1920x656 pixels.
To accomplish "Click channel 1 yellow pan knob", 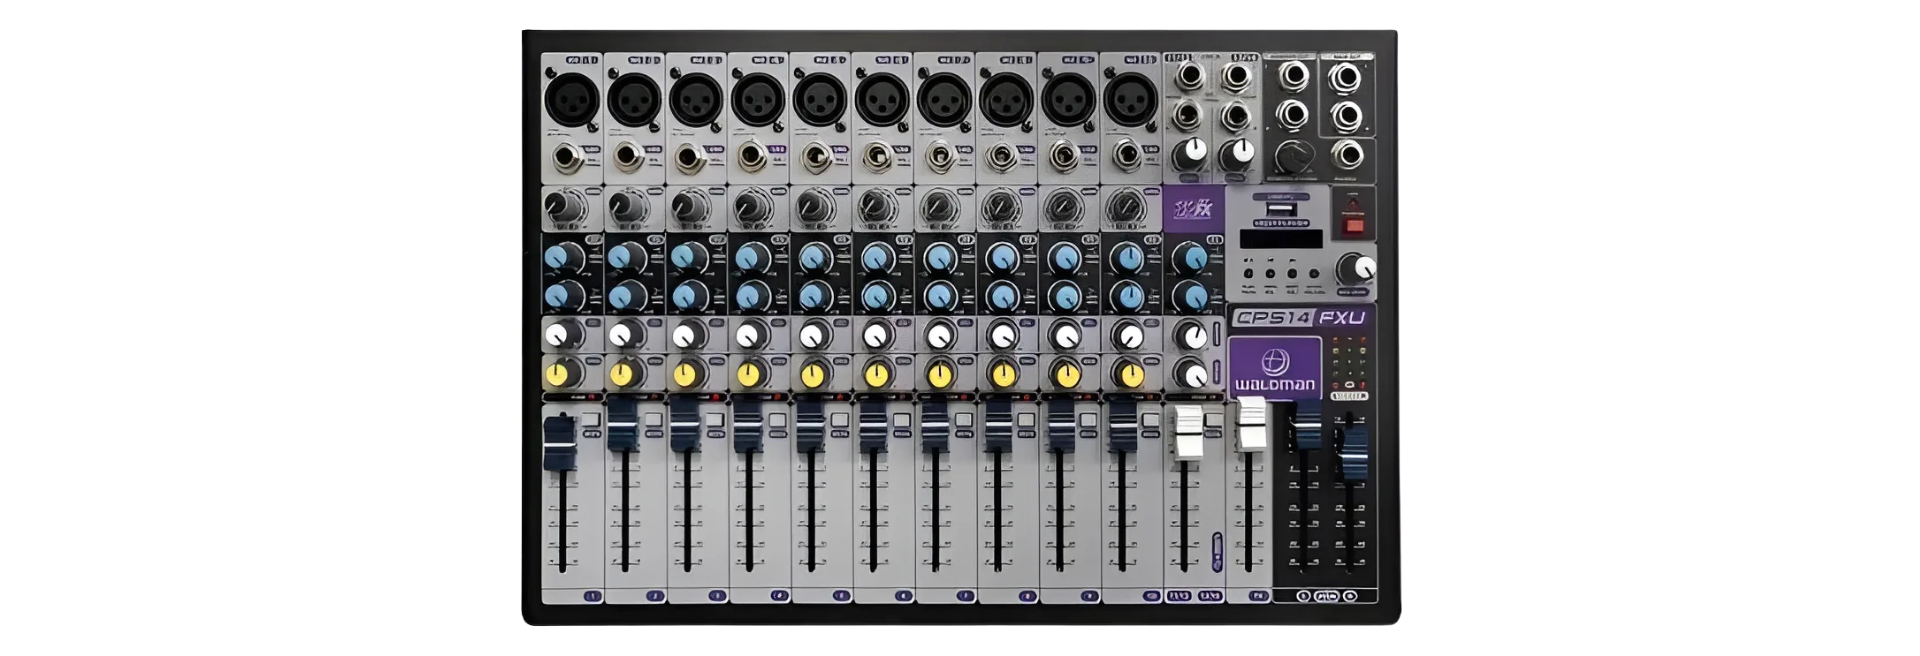I will 559,374.
